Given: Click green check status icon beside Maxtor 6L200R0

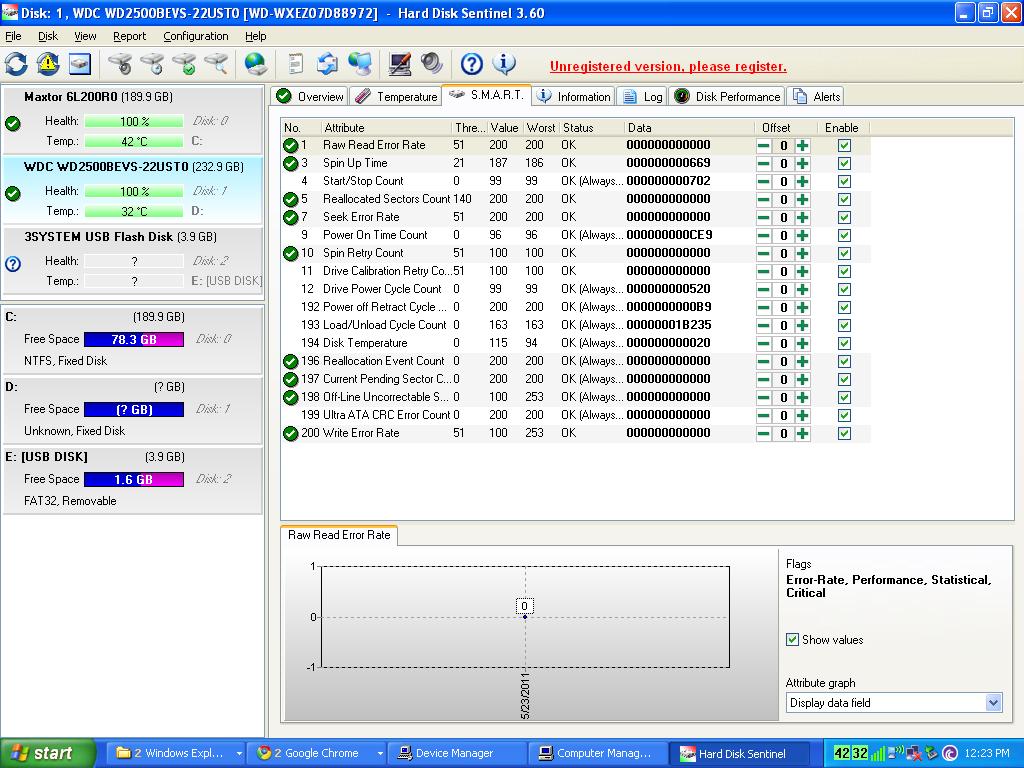Looking at the screenshot, I should point(12,123).
